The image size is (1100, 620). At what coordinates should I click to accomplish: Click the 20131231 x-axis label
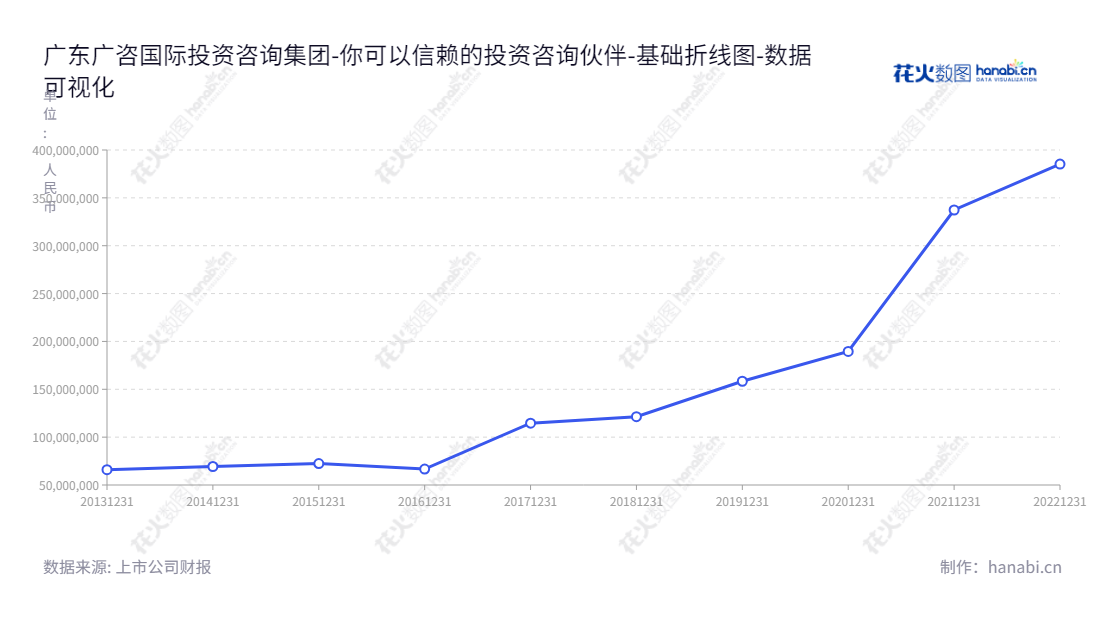point(107,502)
